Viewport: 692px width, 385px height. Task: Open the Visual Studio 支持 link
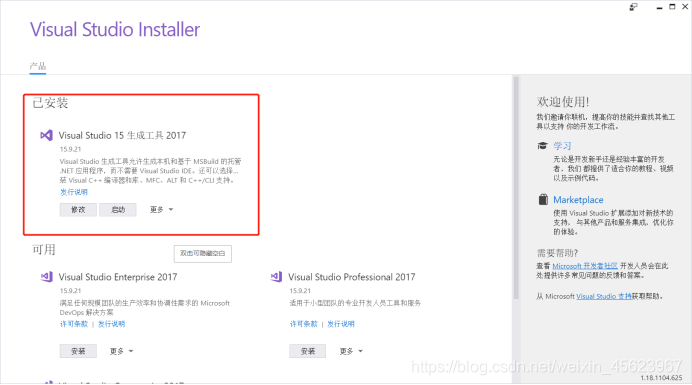pyautogui.click(x=604, y=296)
